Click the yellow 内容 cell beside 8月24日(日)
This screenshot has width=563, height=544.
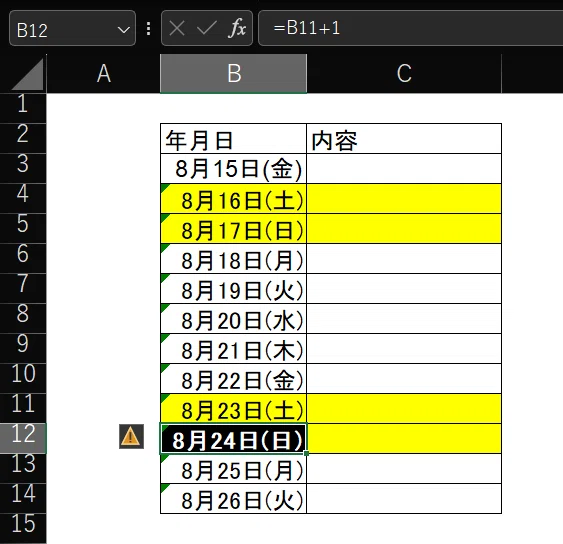404,438
